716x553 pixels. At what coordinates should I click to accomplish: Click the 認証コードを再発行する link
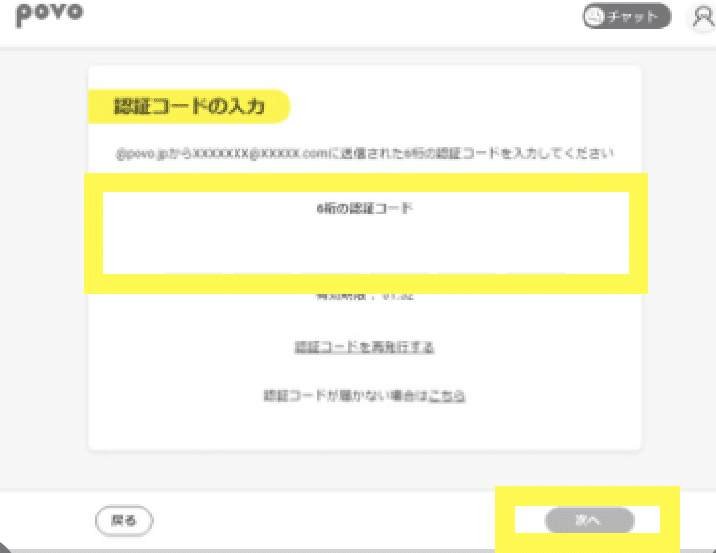pyautogui.click(x=364, y=348)
